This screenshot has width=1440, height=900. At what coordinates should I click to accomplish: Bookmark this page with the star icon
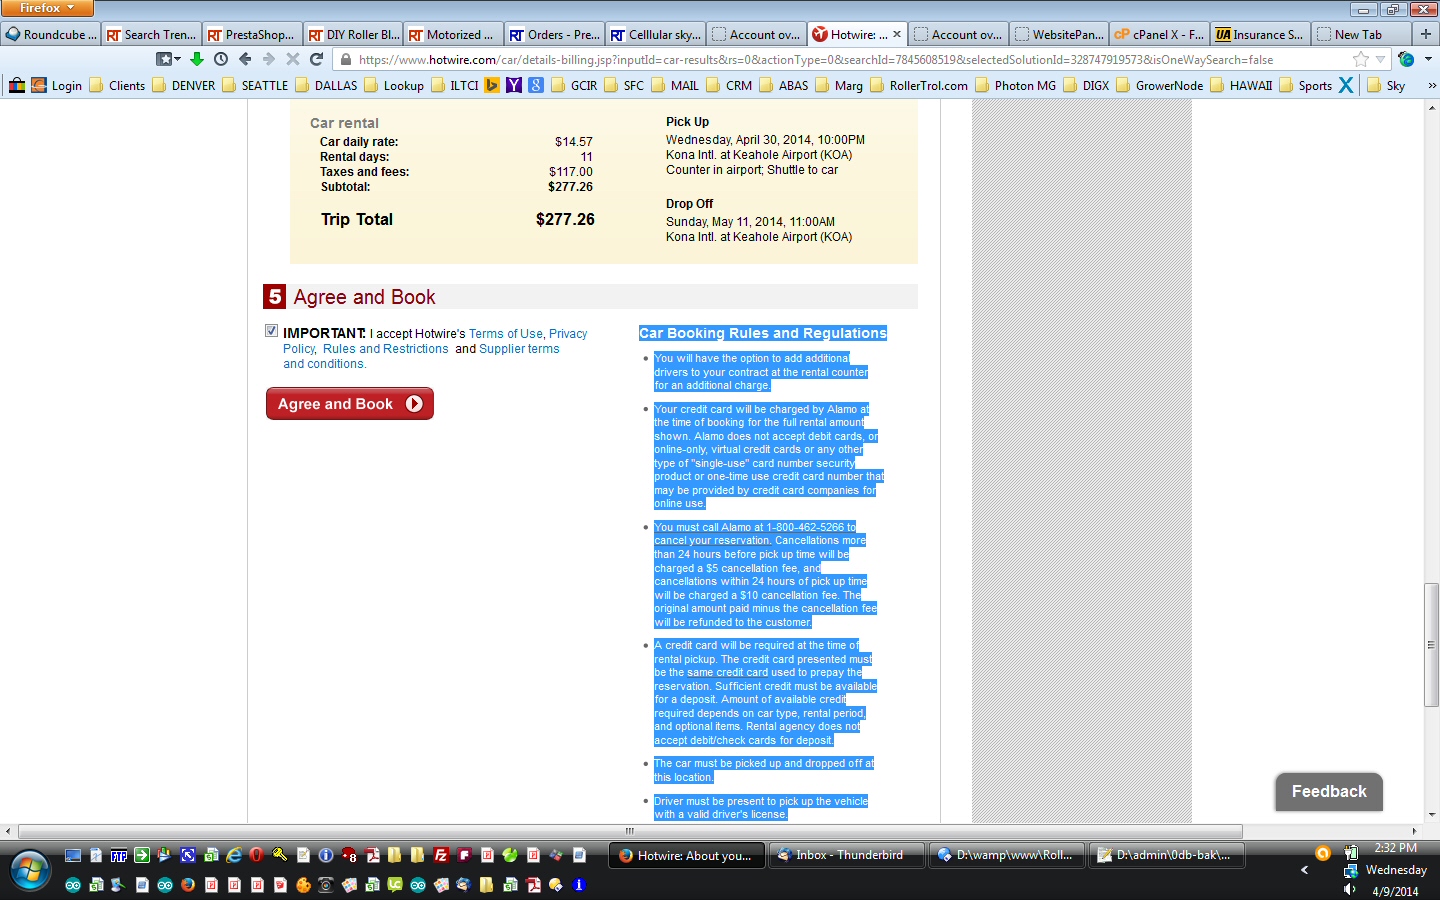[x=1360, y=59]
